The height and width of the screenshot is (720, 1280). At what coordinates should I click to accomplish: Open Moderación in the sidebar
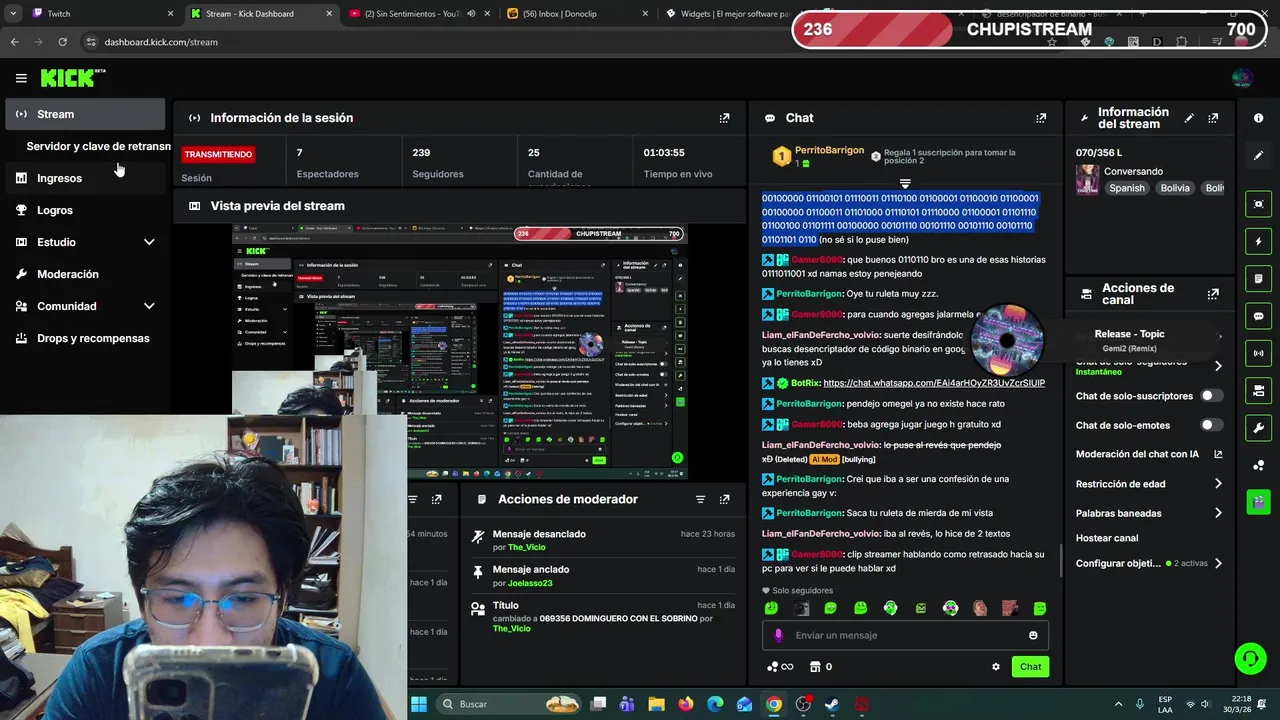(x=85, y=274)
